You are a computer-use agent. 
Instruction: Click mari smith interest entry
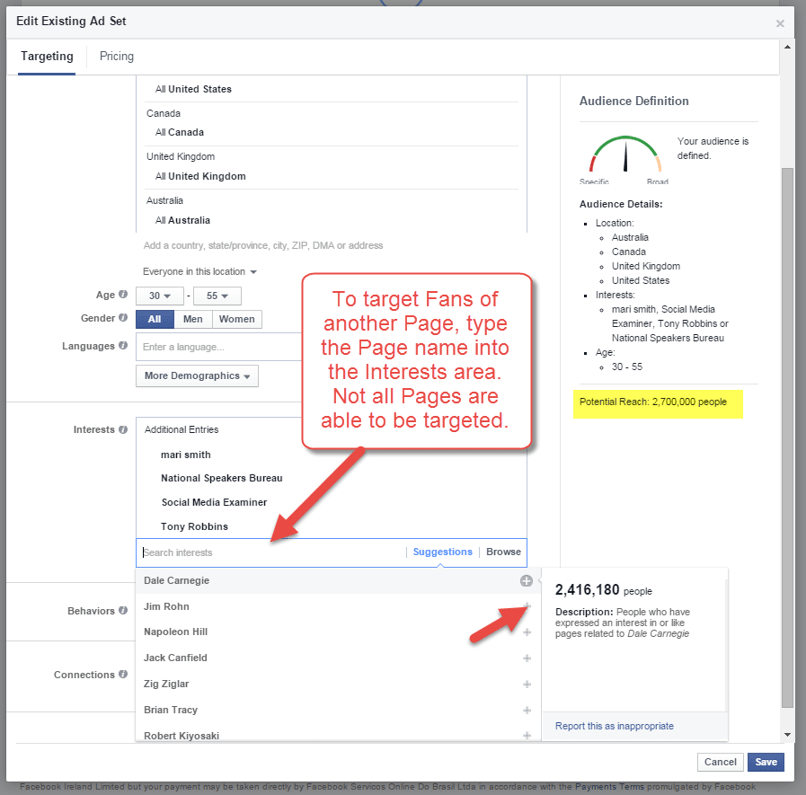[186, 455]
